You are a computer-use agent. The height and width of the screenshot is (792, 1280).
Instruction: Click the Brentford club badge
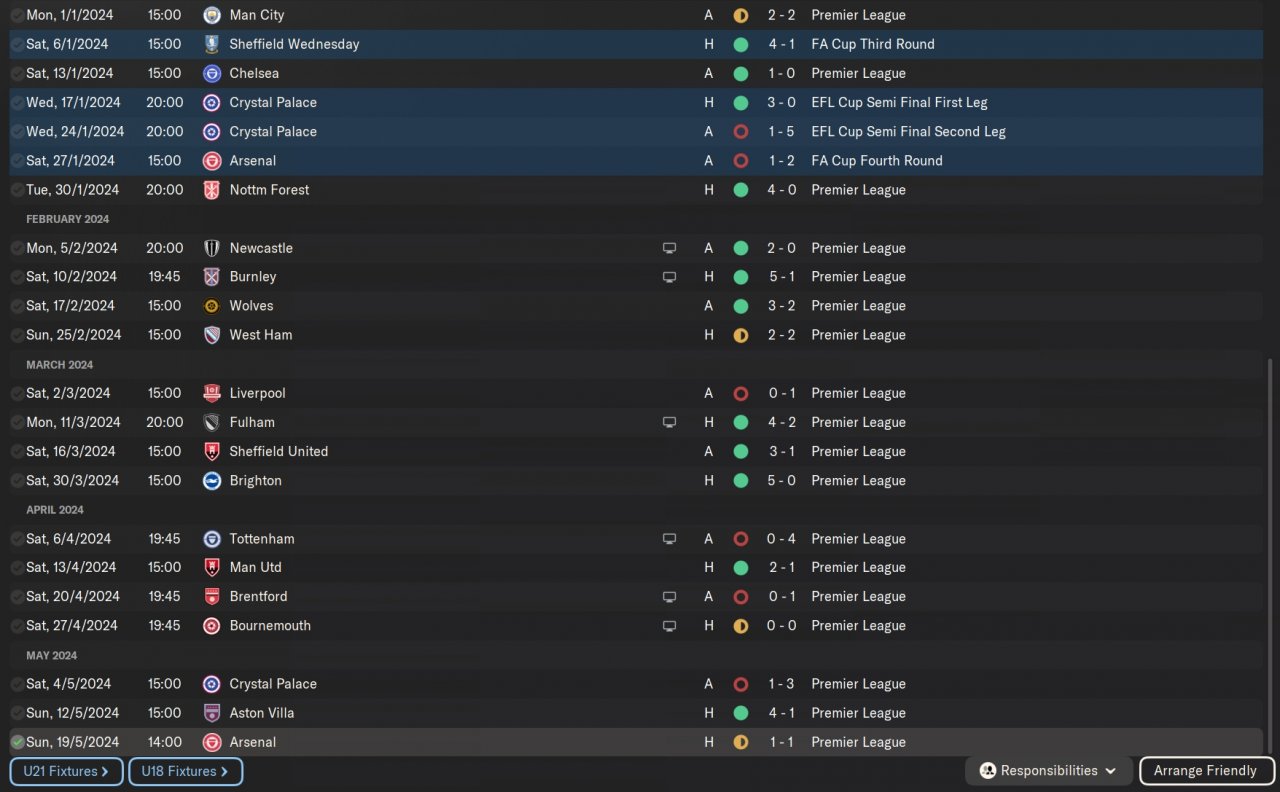[211, 597]
